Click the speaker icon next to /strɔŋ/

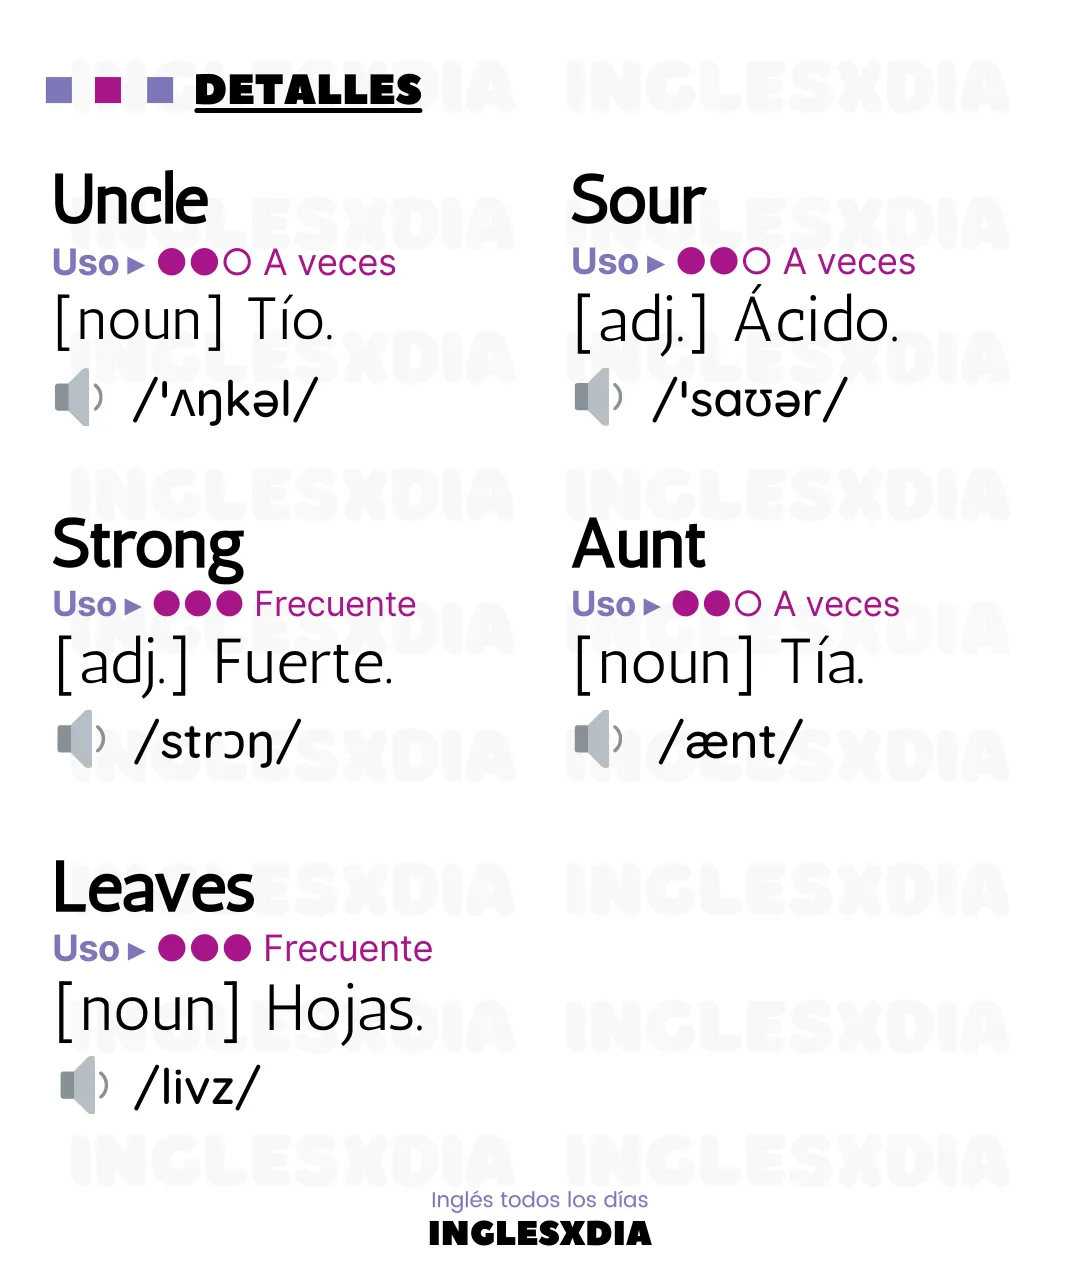[x=81, y=739]
